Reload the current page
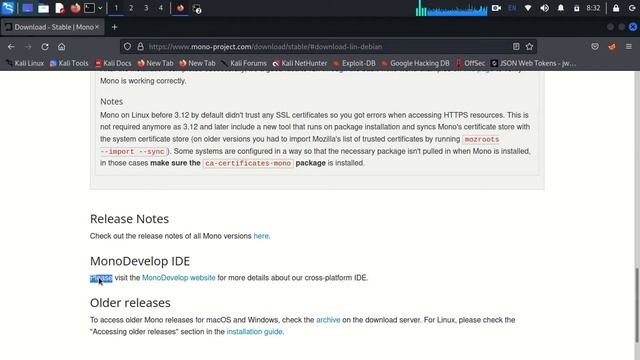Image resolution: width=640 pixels, height=360 pixels. pos(45,47)
